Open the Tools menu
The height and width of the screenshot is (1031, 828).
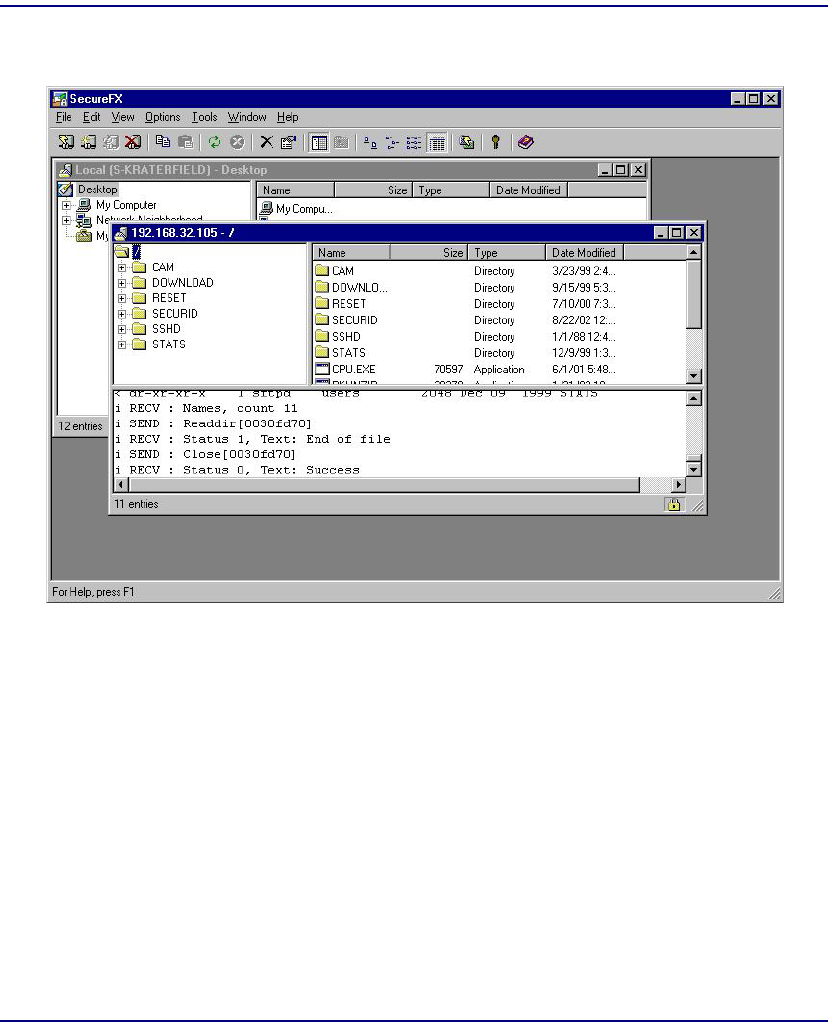(205, 117)
